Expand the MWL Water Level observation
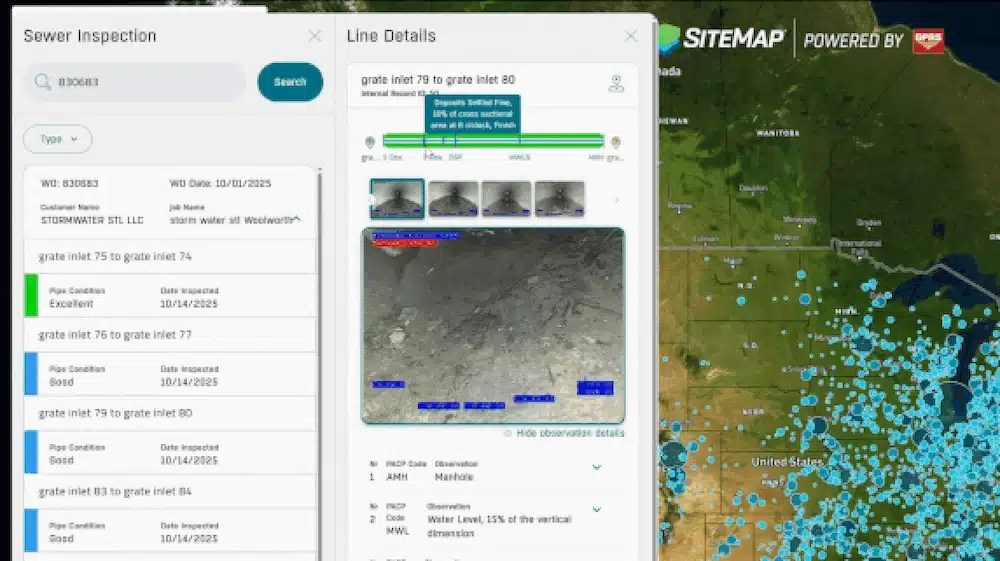This screenshot has width=1000, height=561. point(597,509)
